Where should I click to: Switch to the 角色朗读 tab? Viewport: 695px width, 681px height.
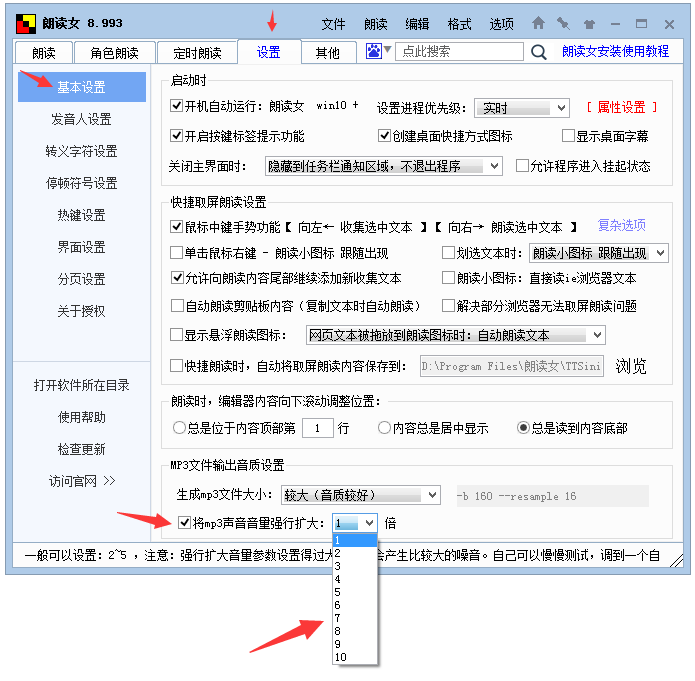click(x=114, y=53)
